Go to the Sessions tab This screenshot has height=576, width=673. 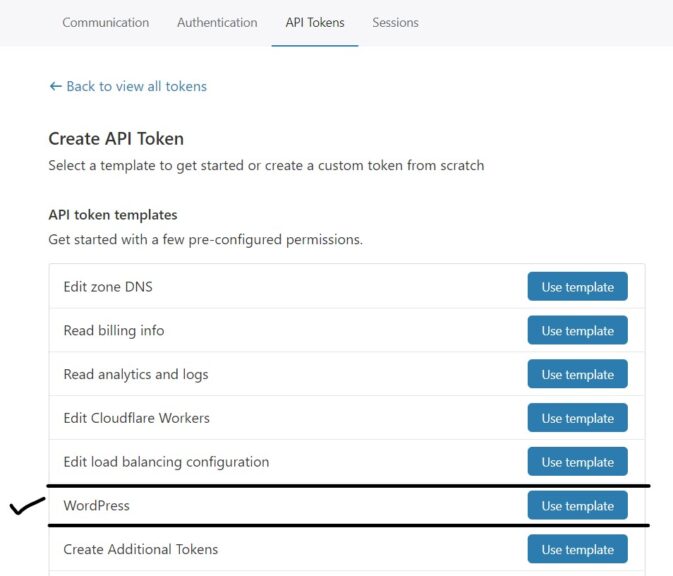(x=395, y=22)
